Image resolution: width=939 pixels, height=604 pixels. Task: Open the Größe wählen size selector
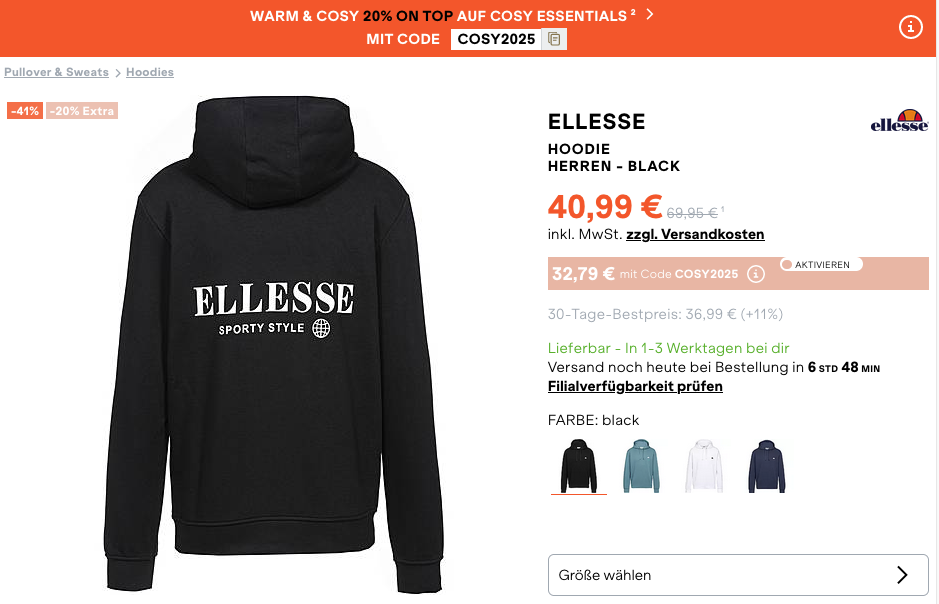pos(738,575)
